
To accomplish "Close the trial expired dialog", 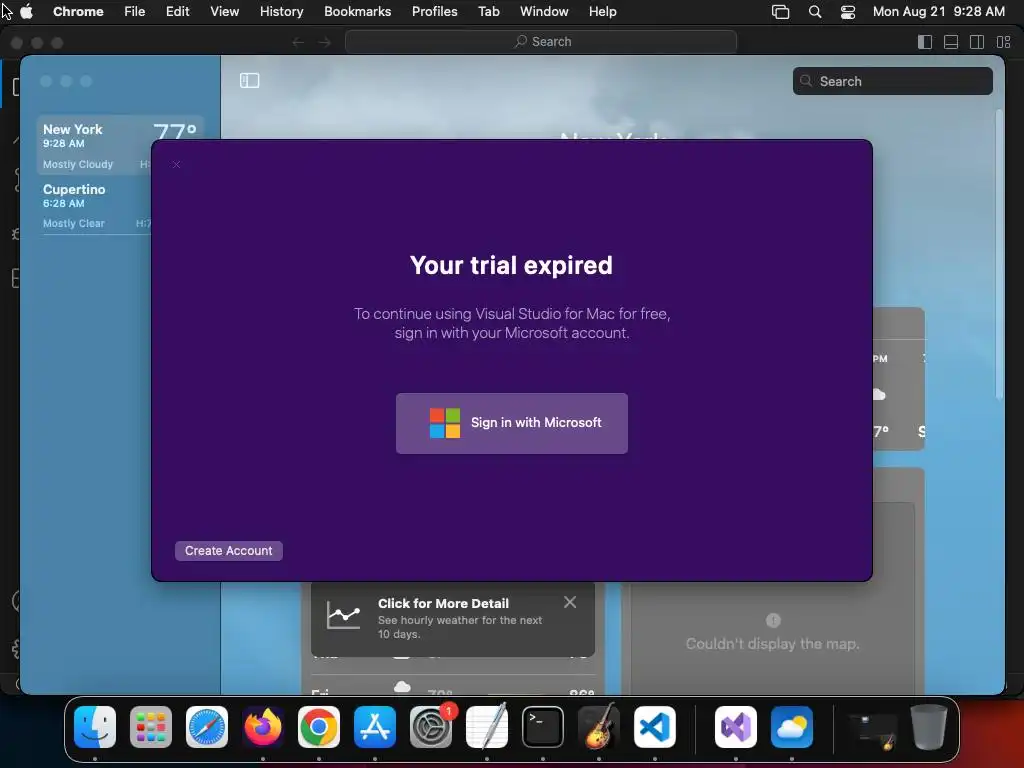I will (x=176, y=164).
